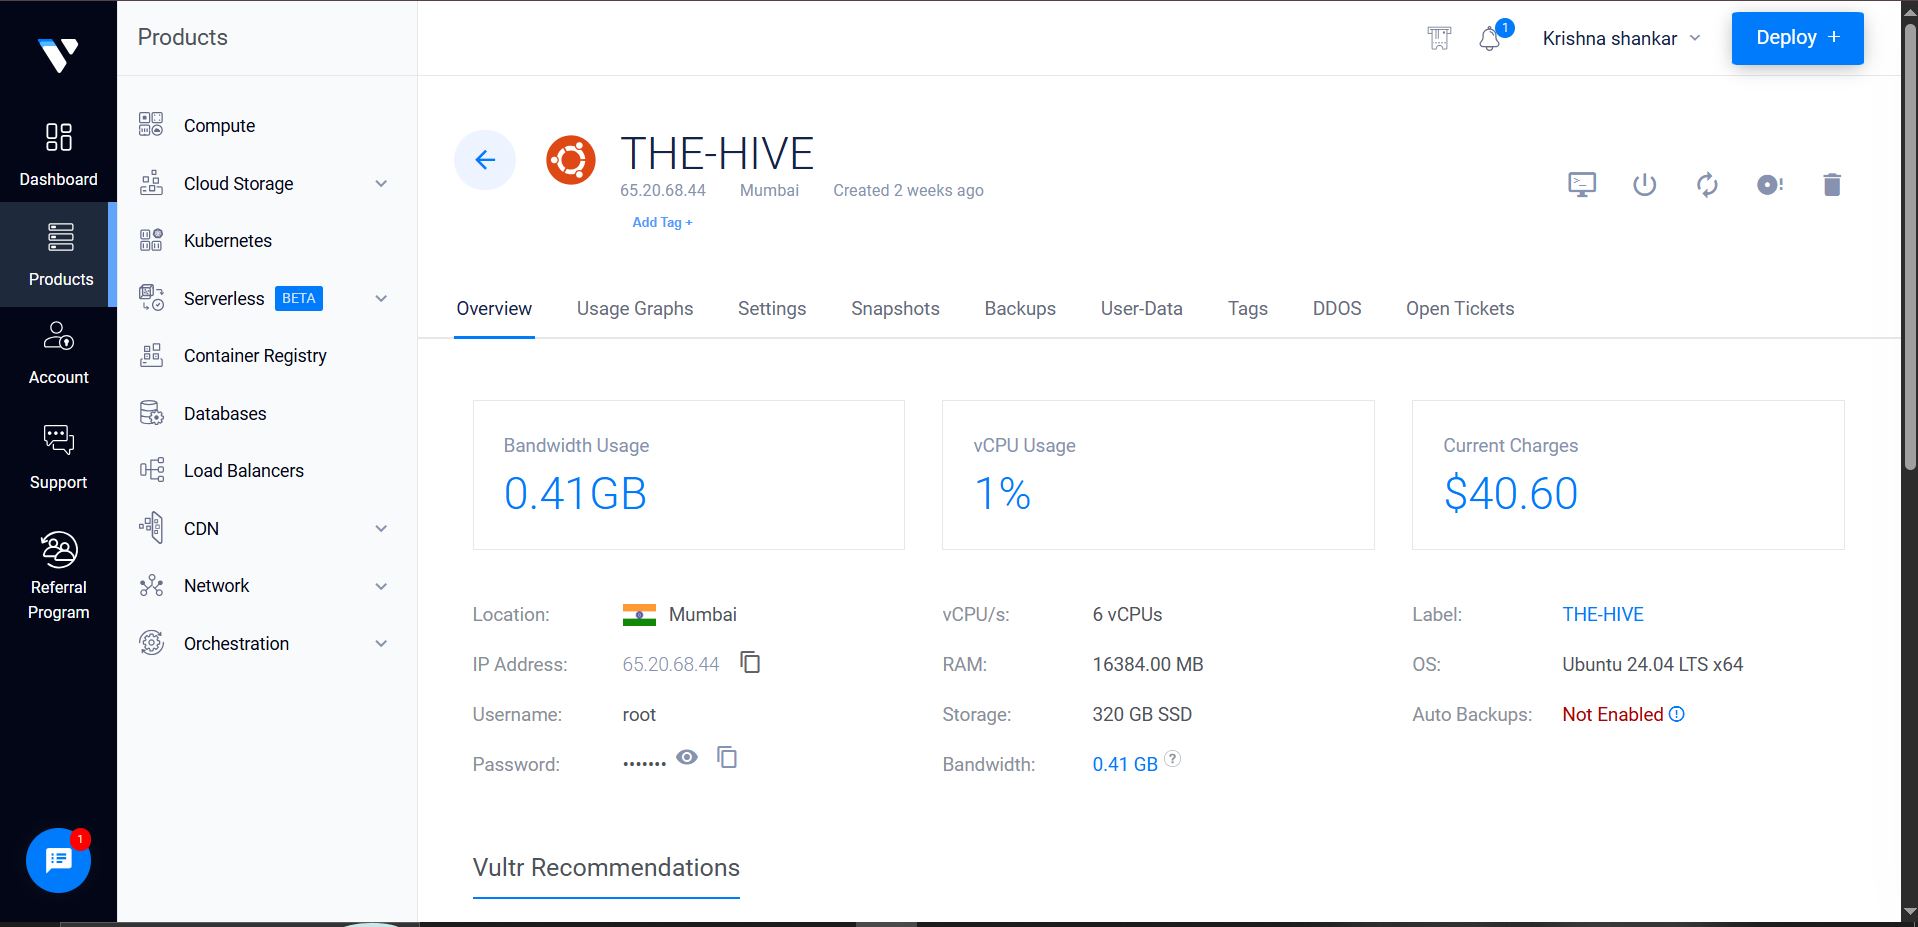Reveal the root password with eye toggle
This screenshot has width=1918, height=927.
pos(686,757)
